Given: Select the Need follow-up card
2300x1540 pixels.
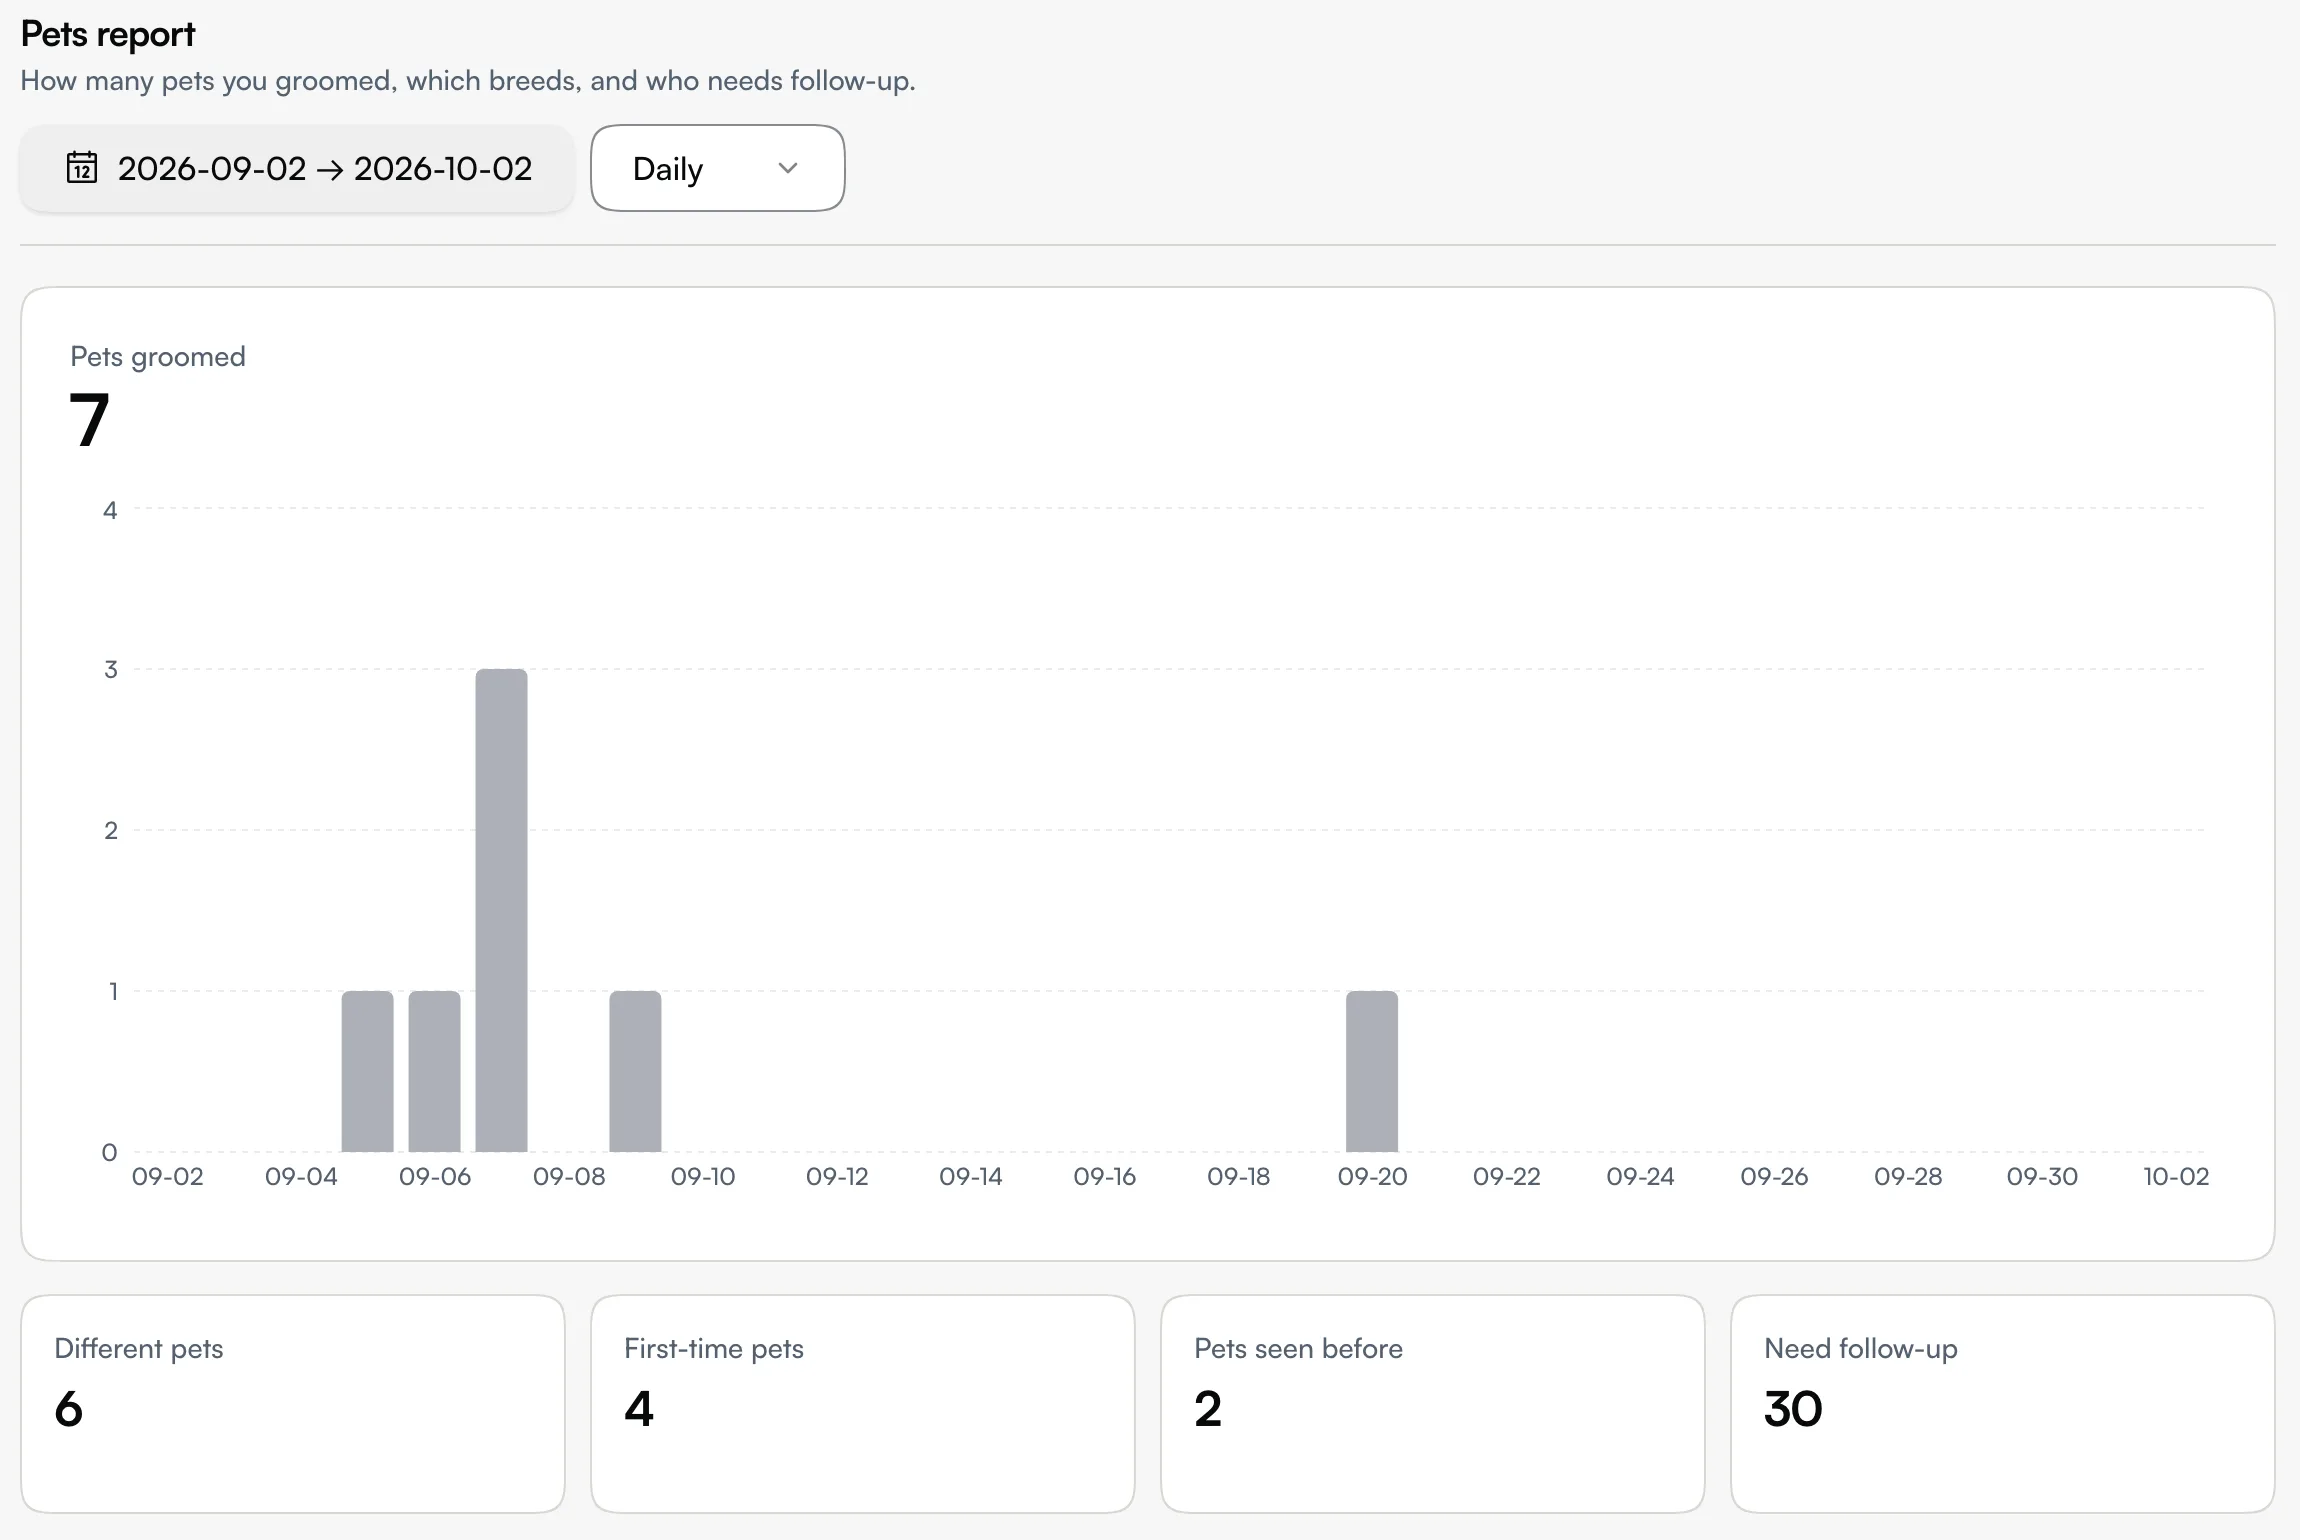Looking at the screenshot, I should pos(2003,1404).
